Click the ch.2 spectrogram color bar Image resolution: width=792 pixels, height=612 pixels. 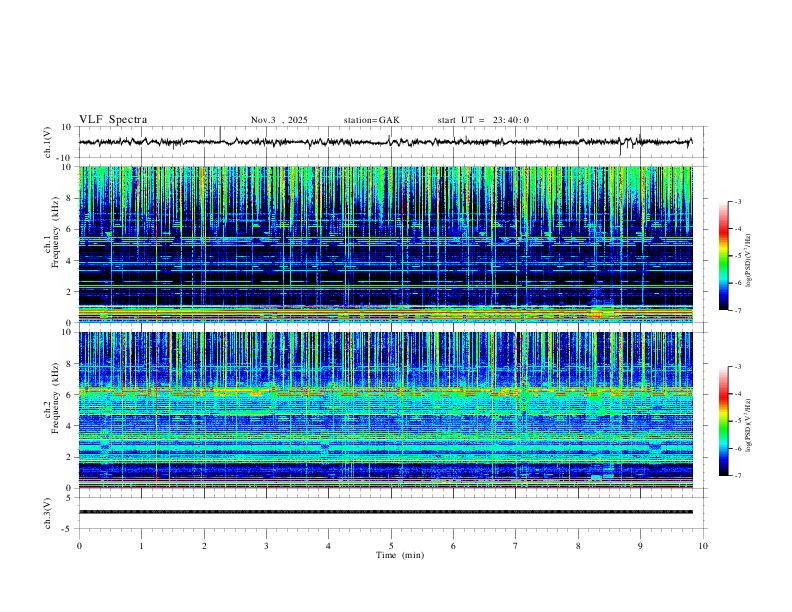pyautogui.click(x=724, y=421)
